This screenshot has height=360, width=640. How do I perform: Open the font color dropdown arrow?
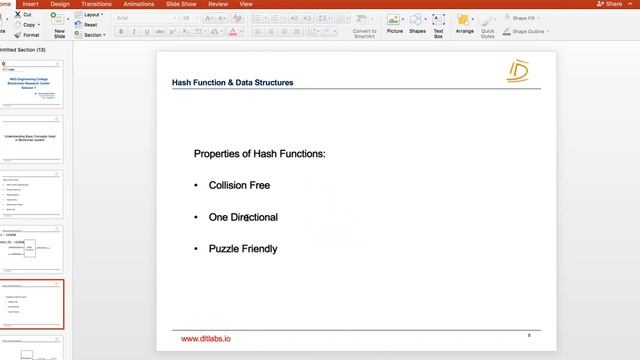[x=241, y=31]
